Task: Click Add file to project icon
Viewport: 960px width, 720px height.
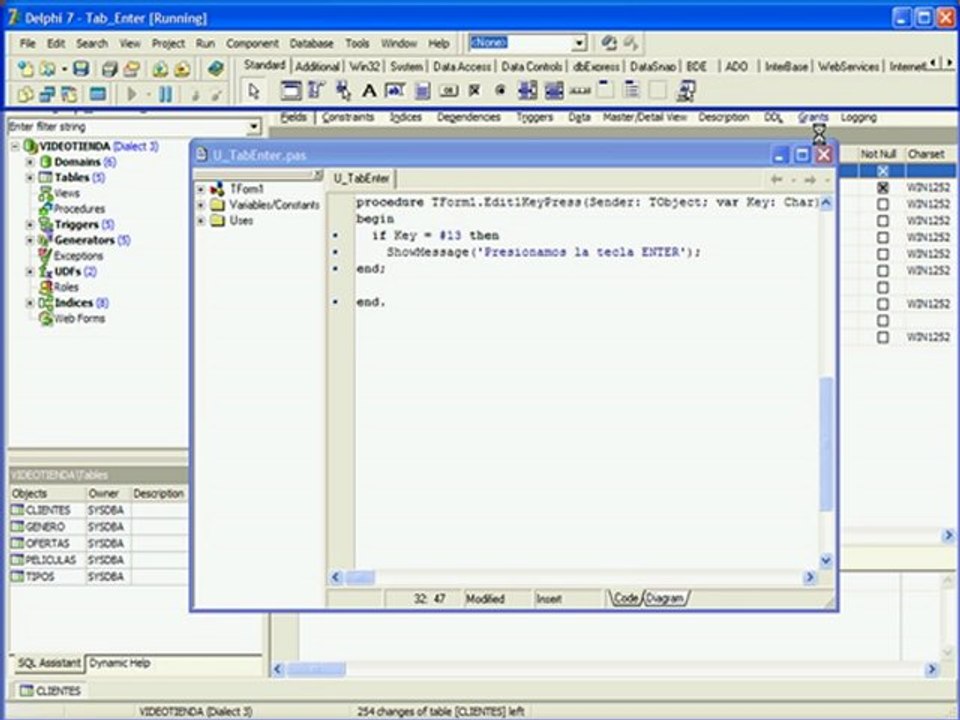Action: coord(160,69)
